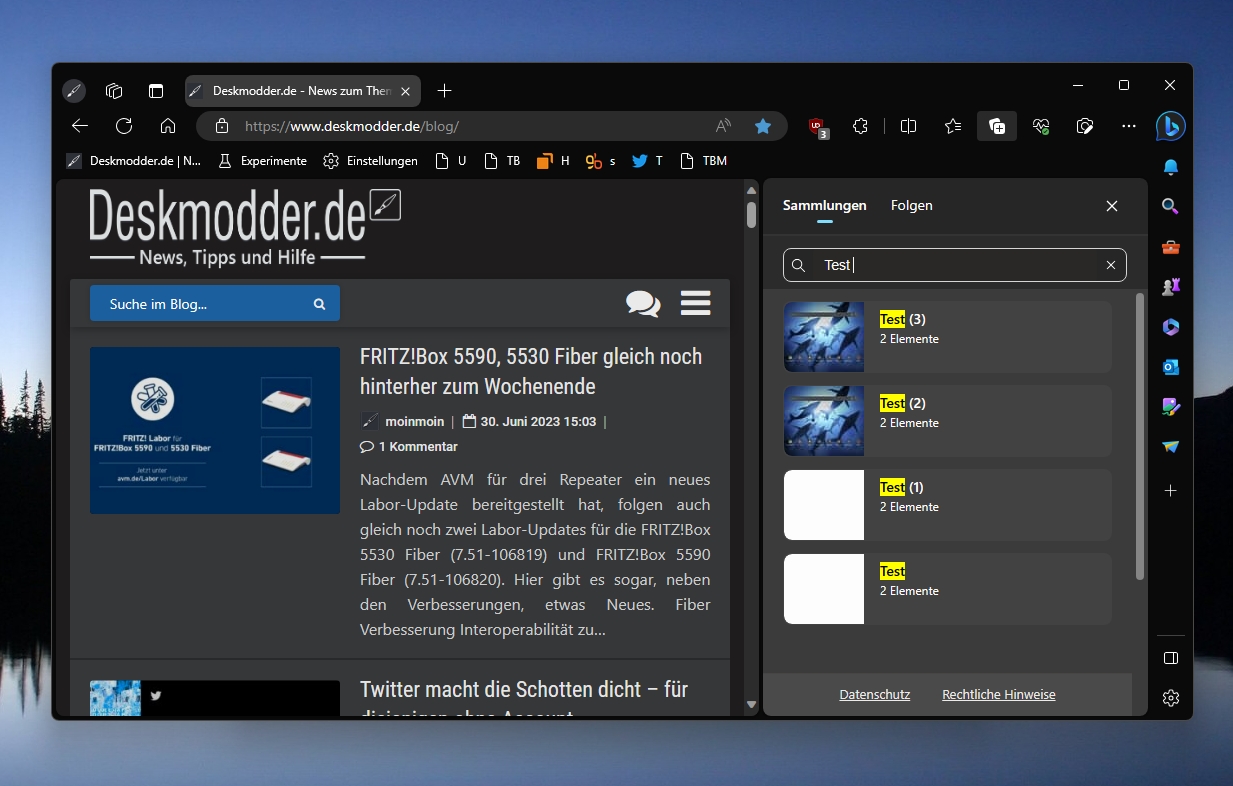Open the Rechtliche Hinweise link

pyautogui.click(x=999, y=694)
